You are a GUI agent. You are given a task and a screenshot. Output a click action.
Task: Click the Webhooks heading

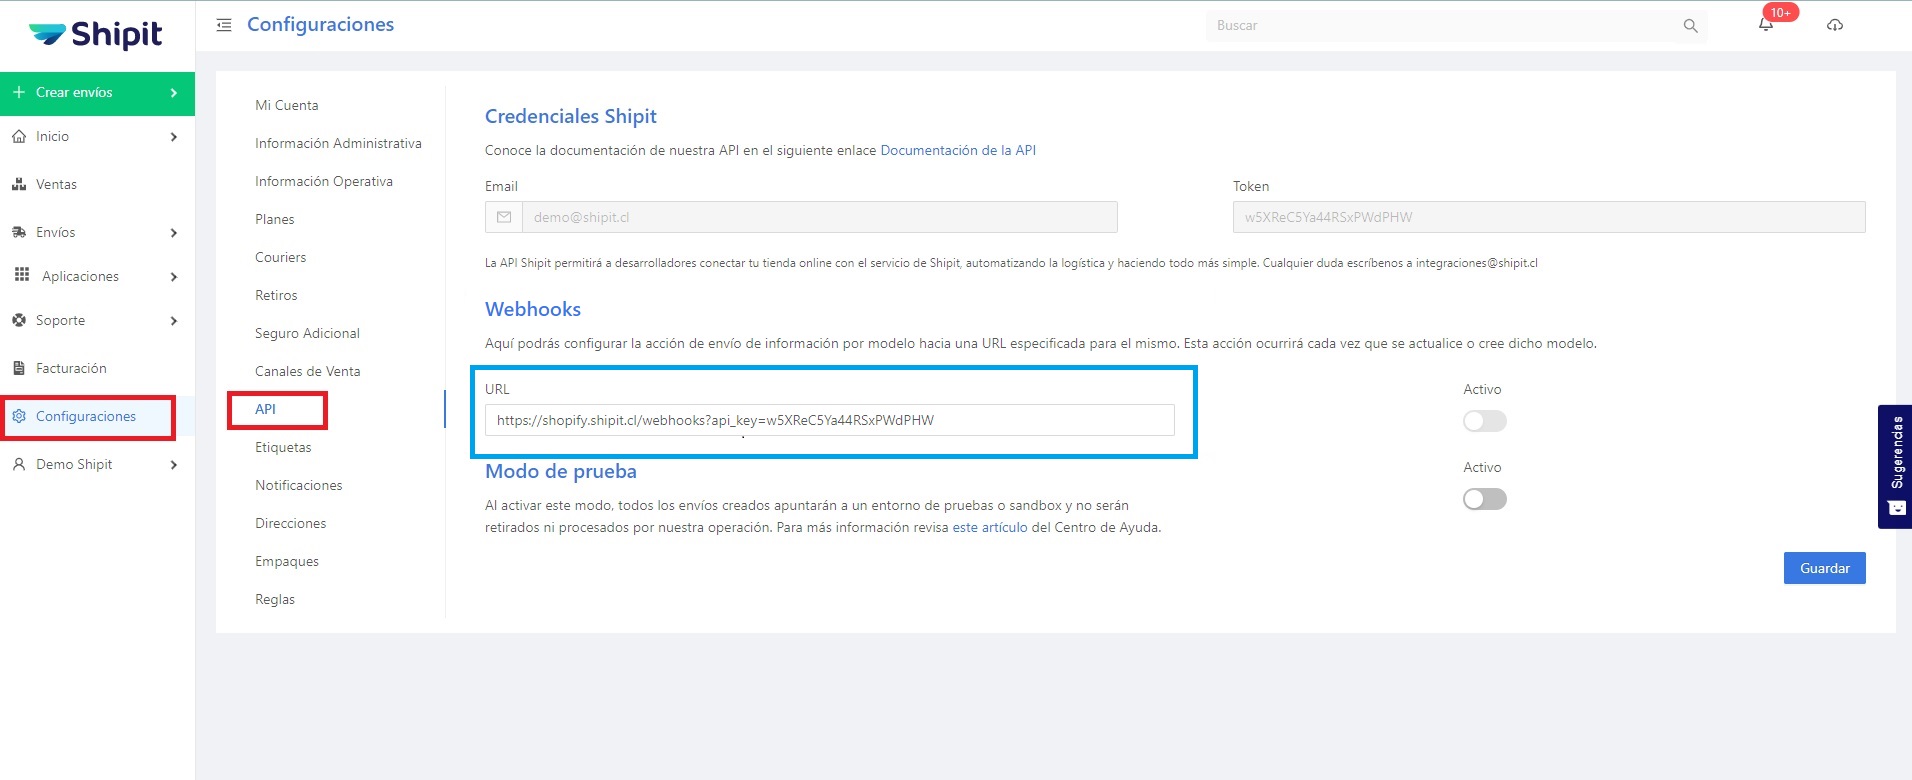[x=533, y=309]
